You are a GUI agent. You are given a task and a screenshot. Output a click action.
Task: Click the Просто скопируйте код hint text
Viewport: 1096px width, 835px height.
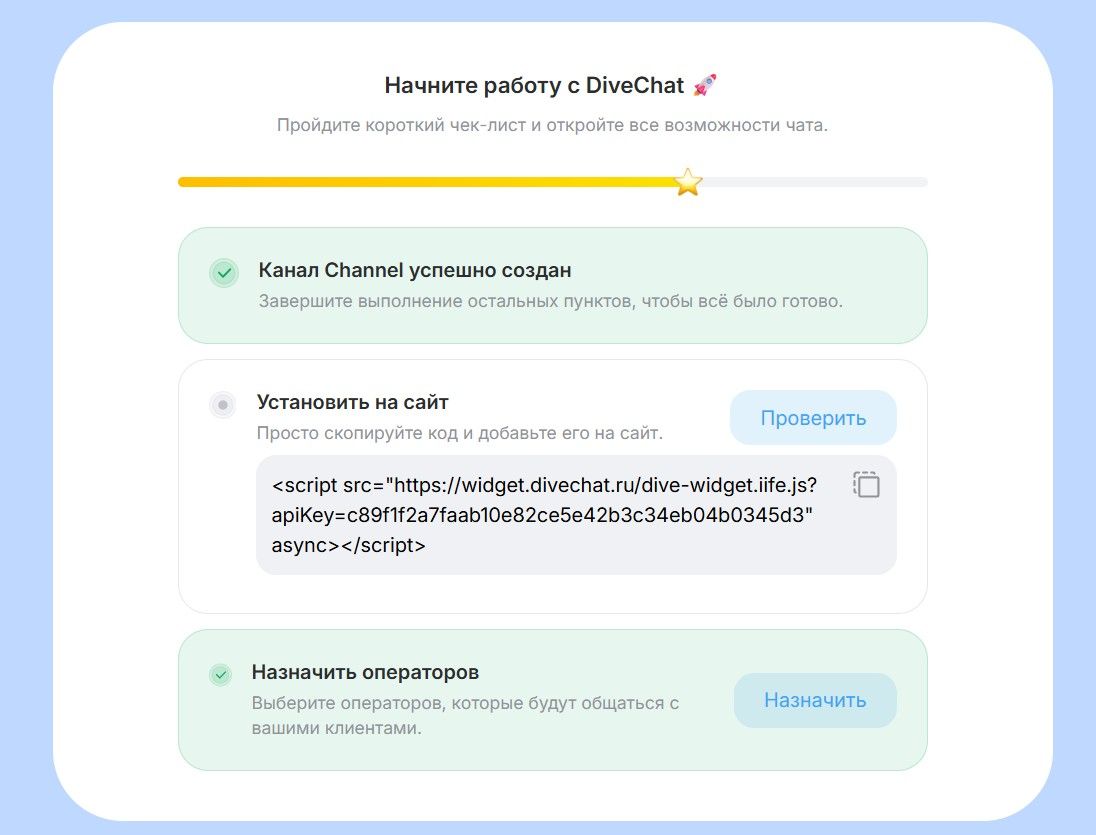point(460,433)
